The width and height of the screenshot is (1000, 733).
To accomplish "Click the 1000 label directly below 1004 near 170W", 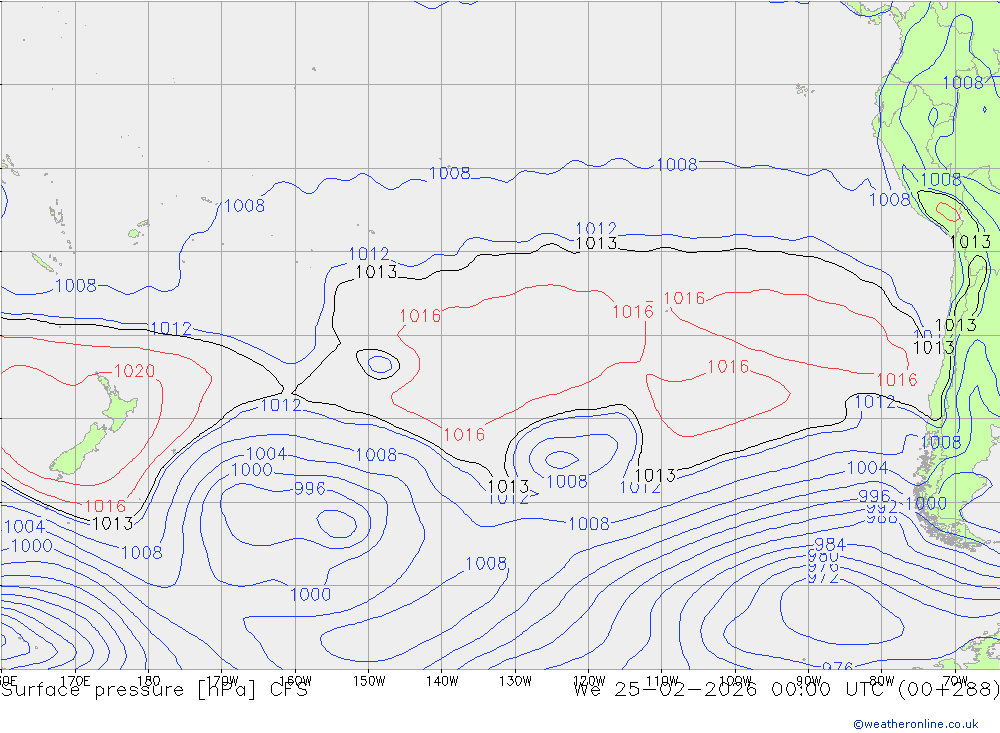I will click(252, 470).
